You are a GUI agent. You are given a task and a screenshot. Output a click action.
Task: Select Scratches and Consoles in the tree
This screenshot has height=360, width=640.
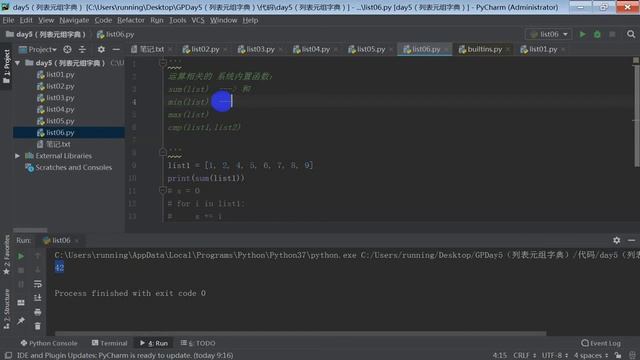pyautogui.click(x=73, y=167)
